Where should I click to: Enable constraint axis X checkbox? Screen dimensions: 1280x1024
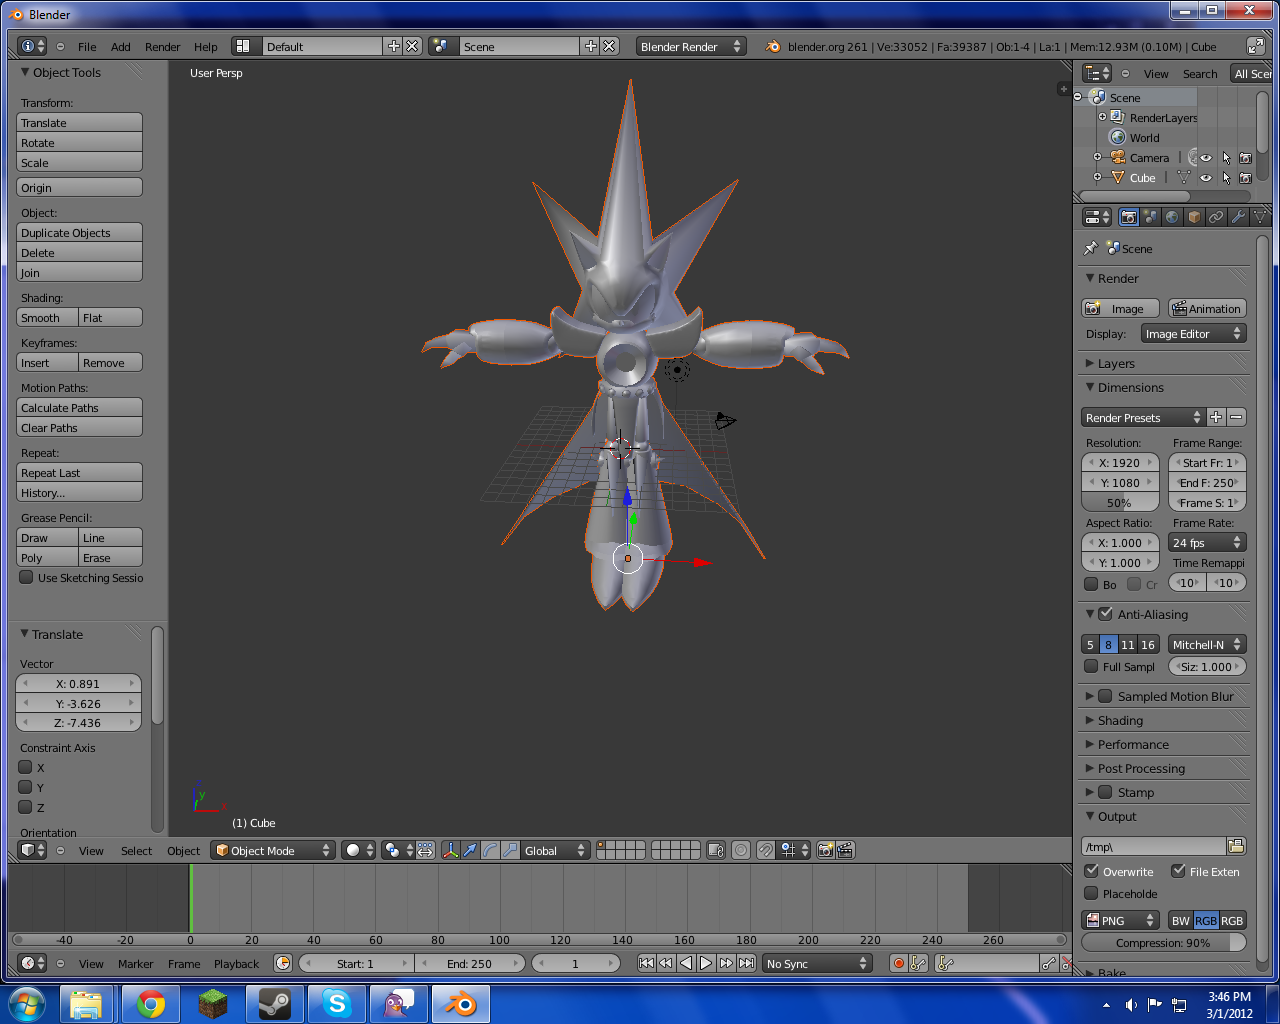[26, 767]
